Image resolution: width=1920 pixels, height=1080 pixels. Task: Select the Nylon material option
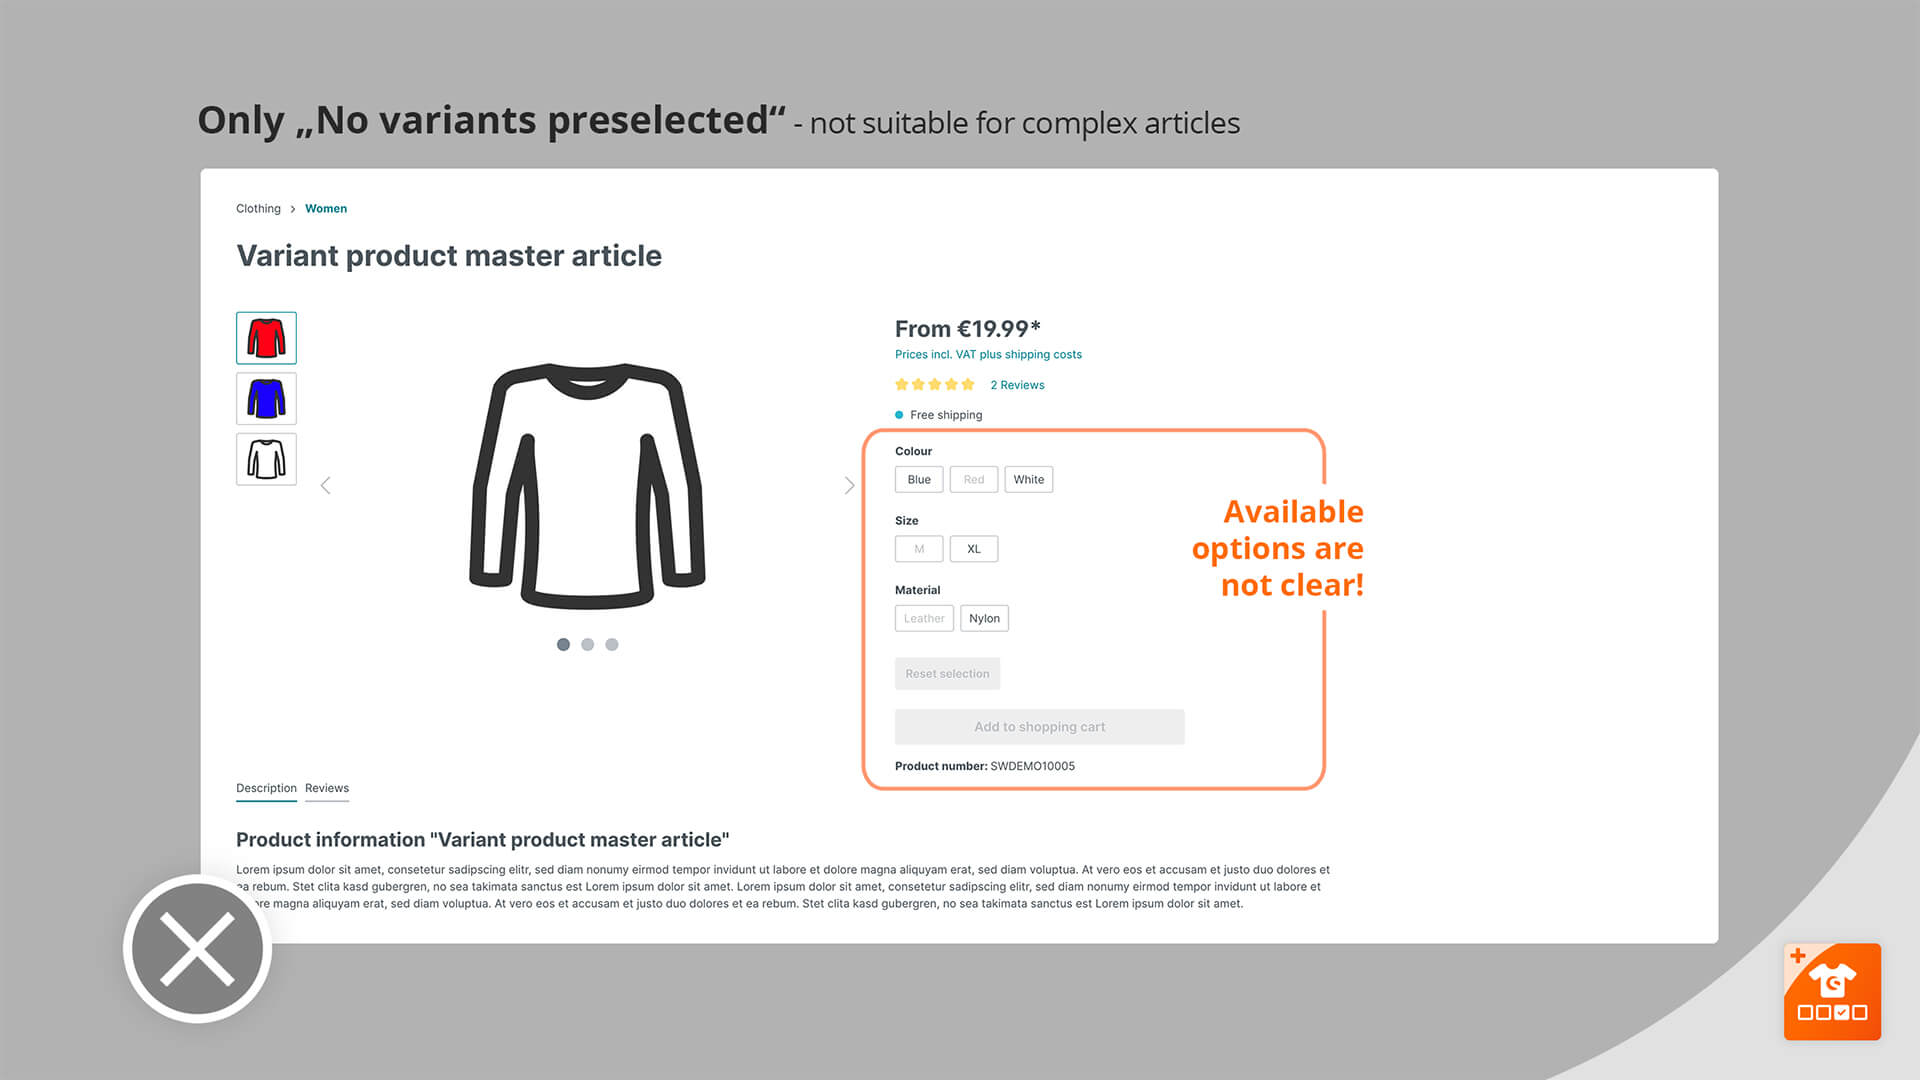tap(984, 617)
